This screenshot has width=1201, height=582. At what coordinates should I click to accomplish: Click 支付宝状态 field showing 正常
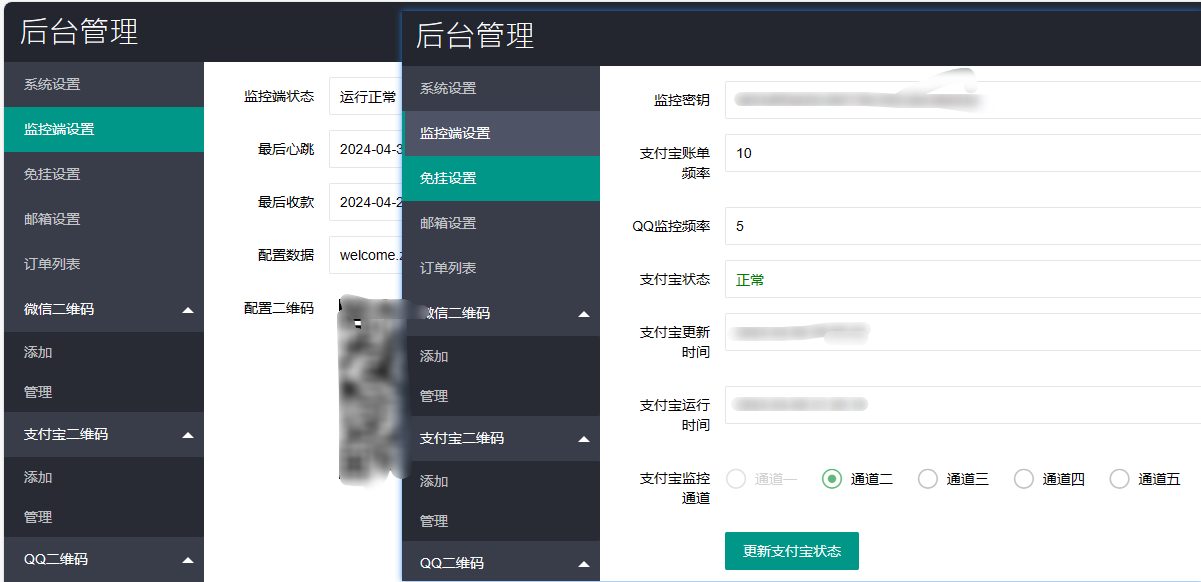coord(963,280)
